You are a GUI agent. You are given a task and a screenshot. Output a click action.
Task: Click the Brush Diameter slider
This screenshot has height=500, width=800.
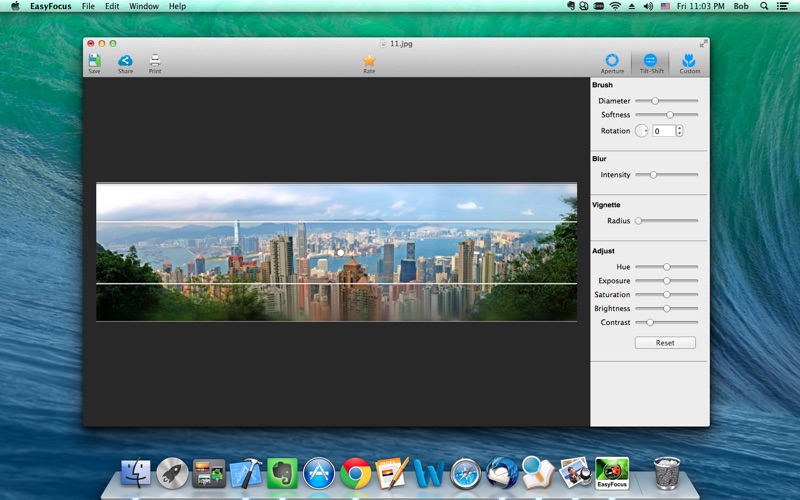click(x=666, y=101)
